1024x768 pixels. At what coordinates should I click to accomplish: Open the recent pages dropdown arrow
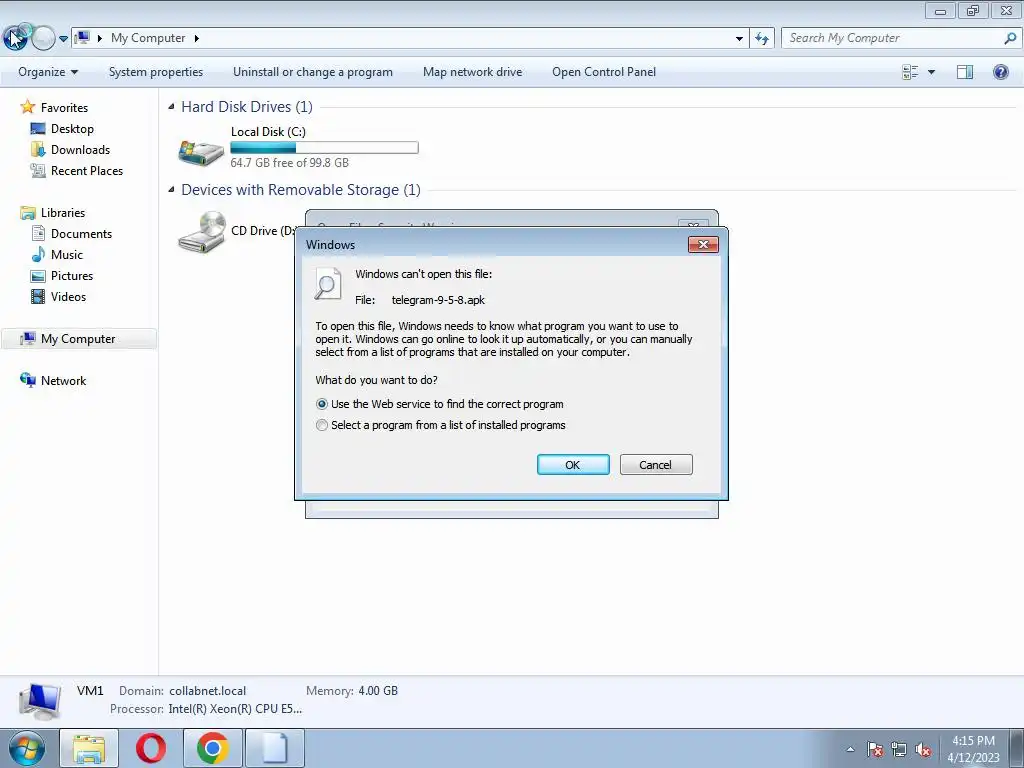coord(63,39)
